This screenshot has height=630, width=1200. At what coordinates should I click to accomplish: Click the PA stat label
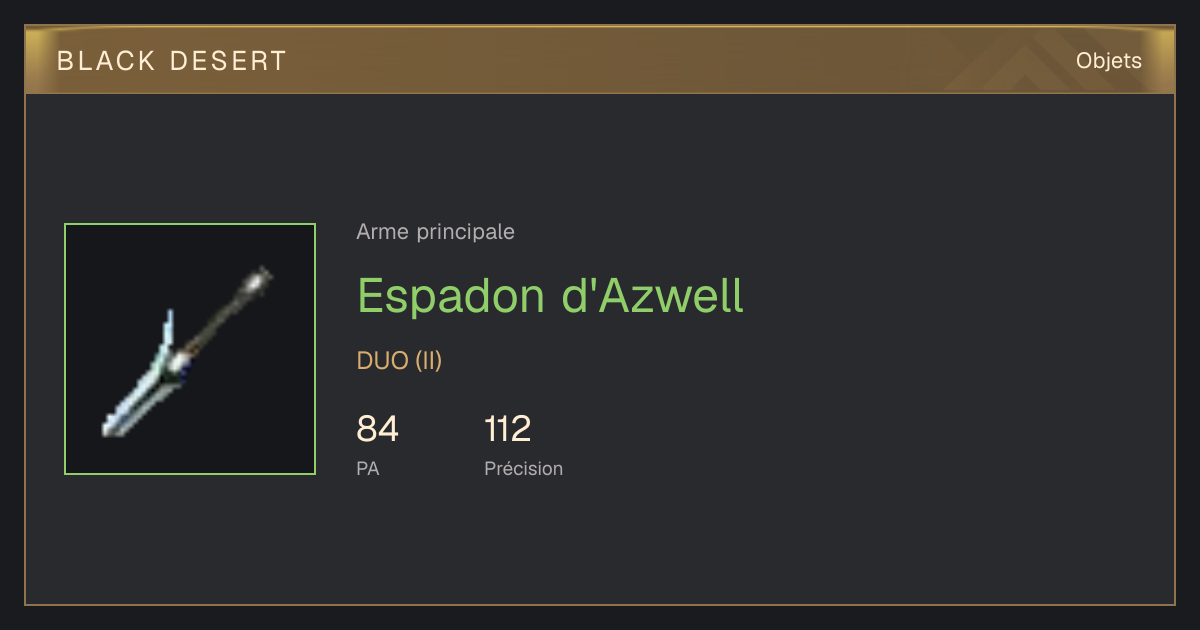[368, 468]
